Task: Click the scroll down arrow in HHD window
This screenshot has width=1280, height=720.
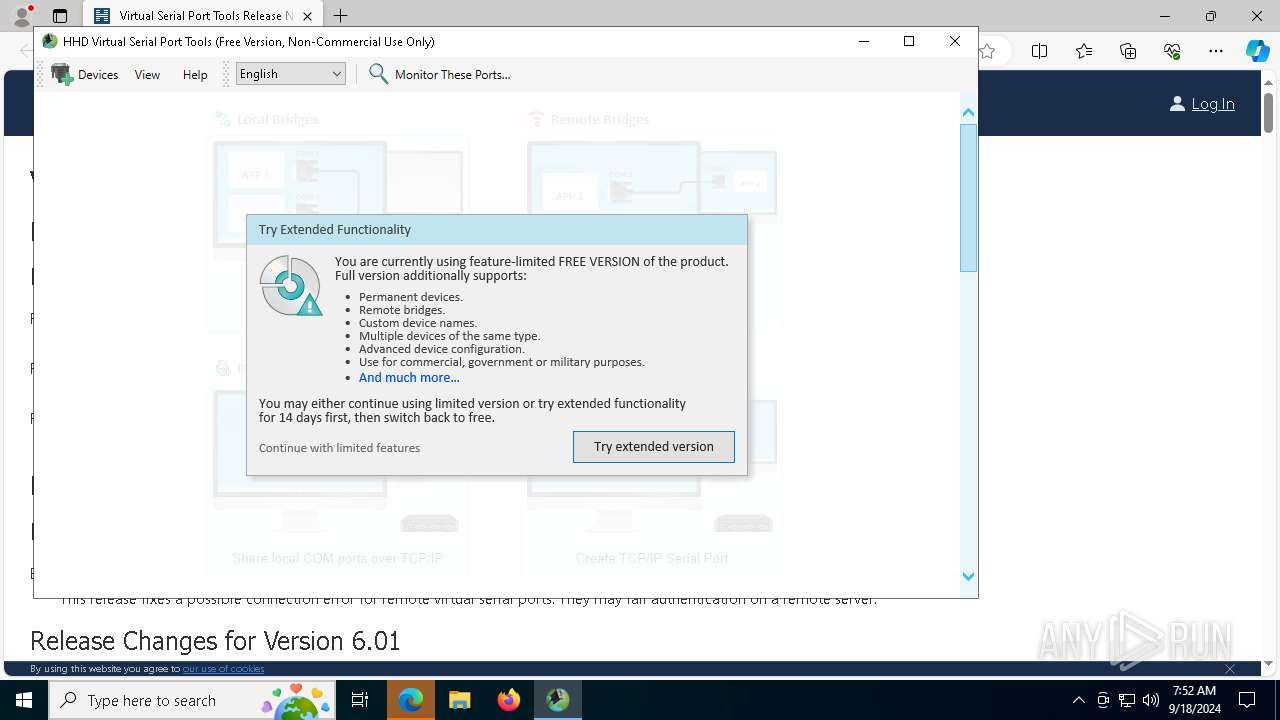Action: [x=968, y=576]
